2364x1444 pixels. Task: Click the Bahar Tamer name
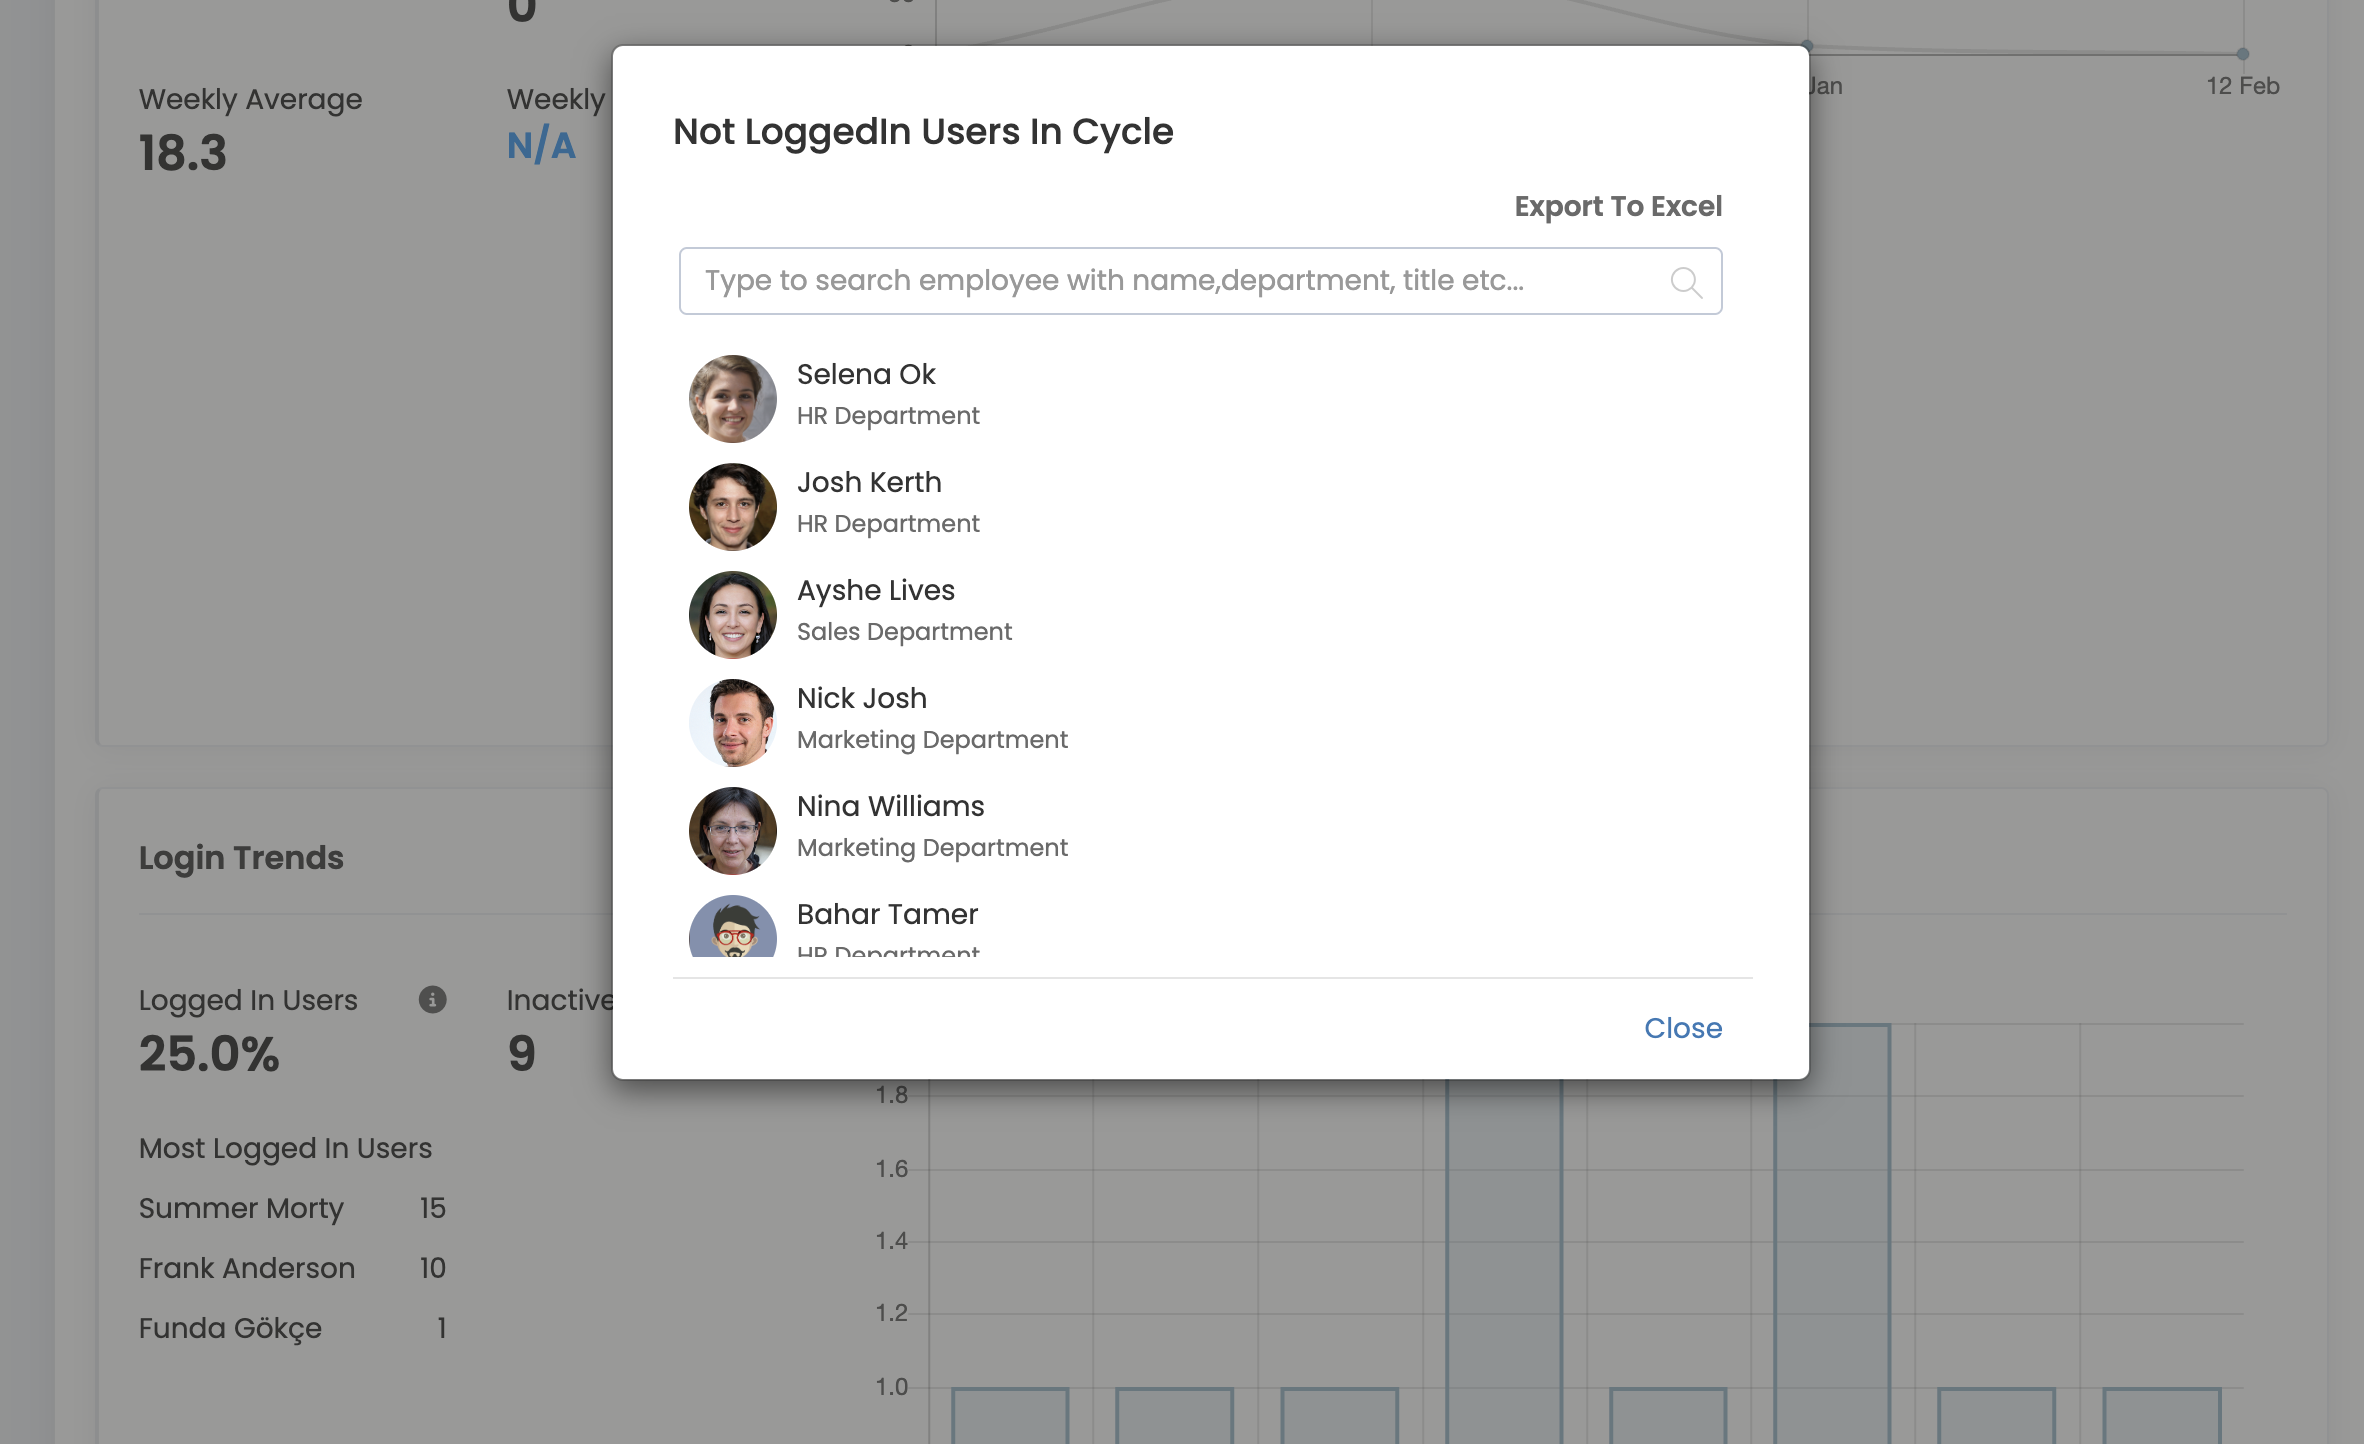[887, 914]
